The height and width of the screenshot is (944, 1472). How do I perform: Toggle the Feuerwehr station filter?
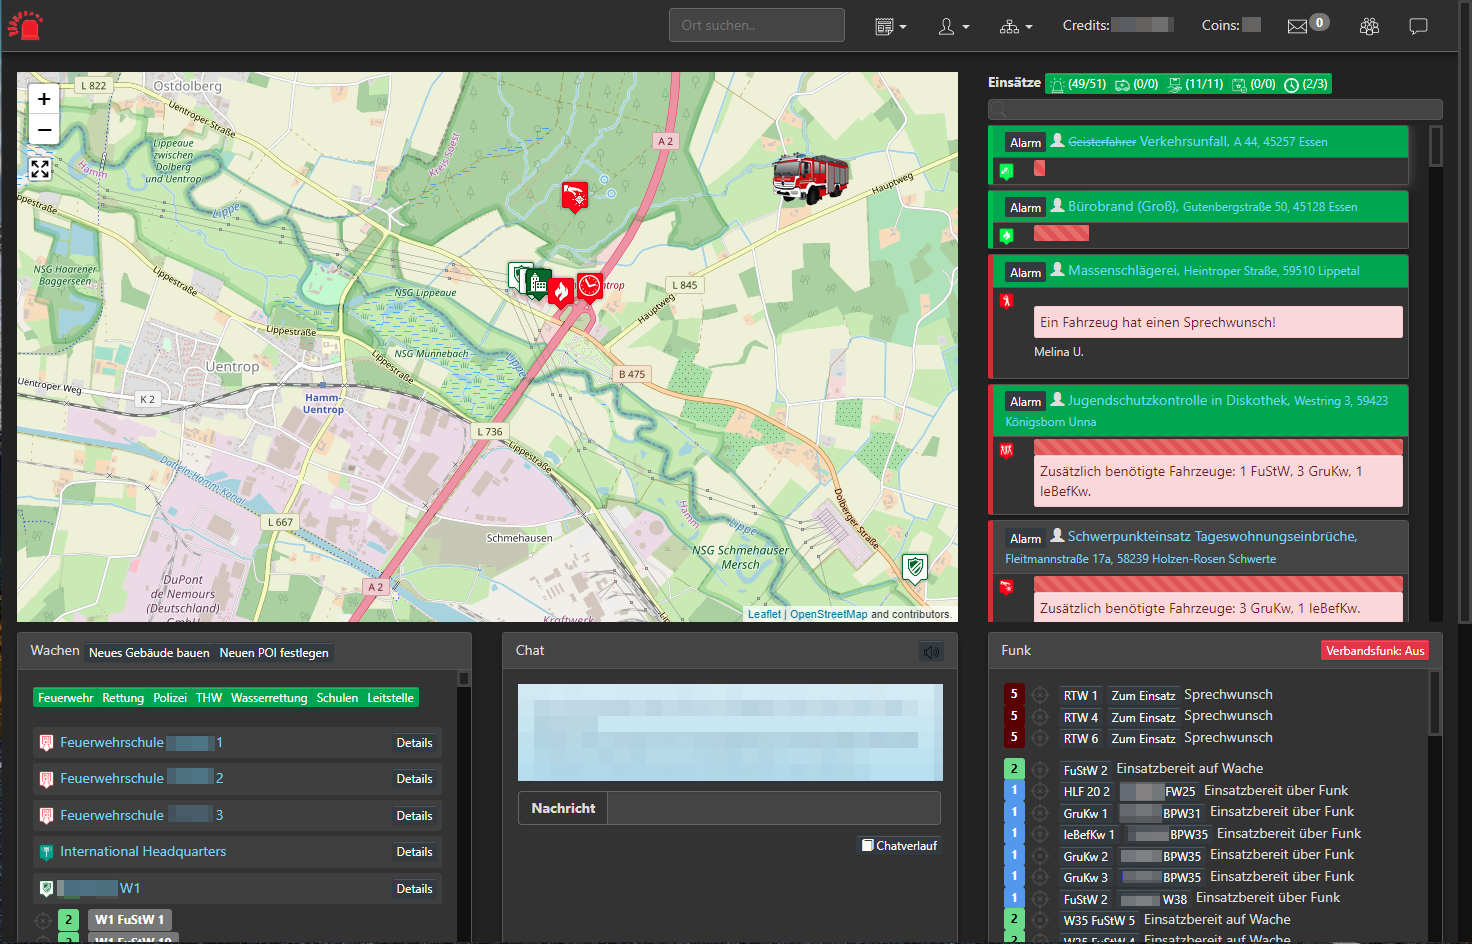click(65, 698)
